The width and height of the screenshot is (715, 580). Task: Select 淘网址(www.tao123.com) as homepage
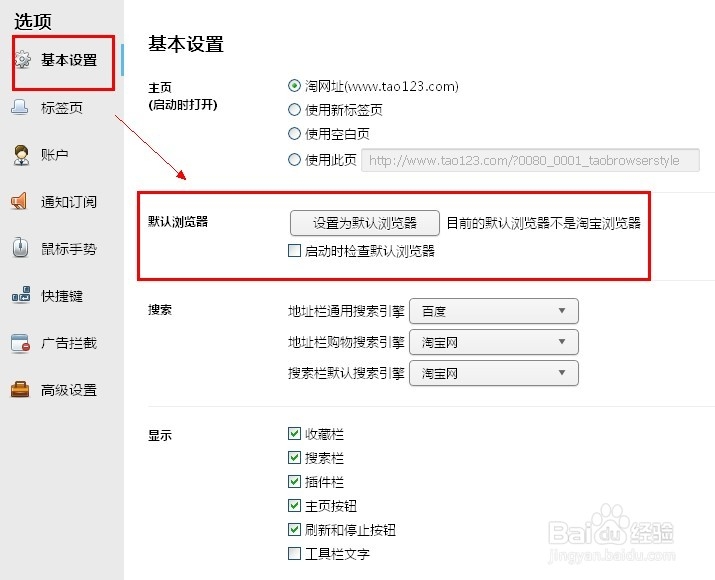[295, 86]
